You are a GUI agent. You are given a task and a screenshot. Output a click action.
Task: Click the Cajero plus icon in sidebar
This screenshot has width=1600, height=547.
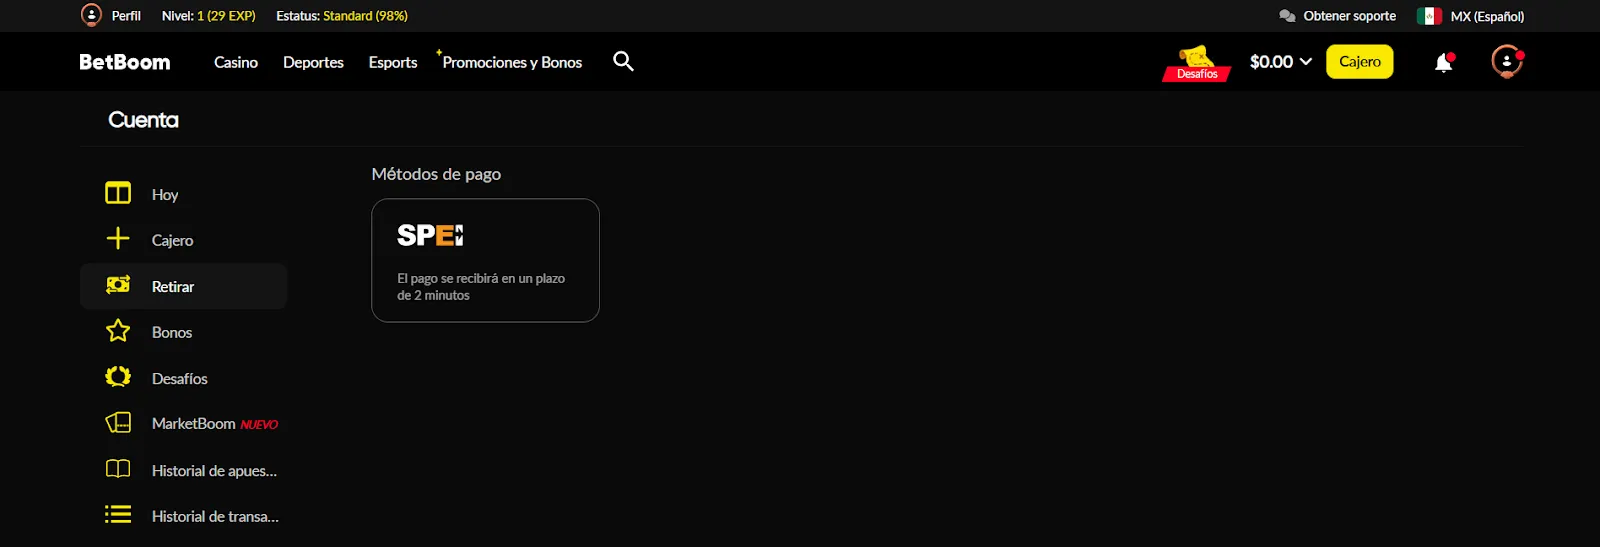pos(118,238)
